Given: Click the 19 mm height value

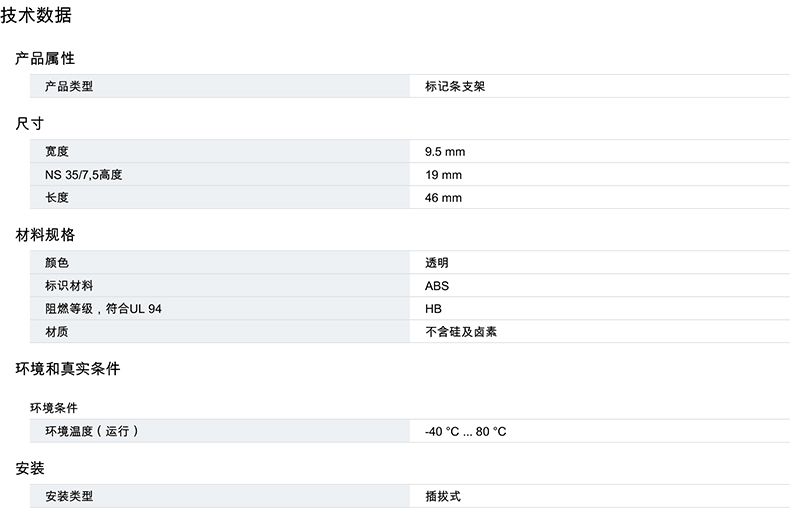Looking at the screenshot, I should pyautogui.click(x=443, y=175).
